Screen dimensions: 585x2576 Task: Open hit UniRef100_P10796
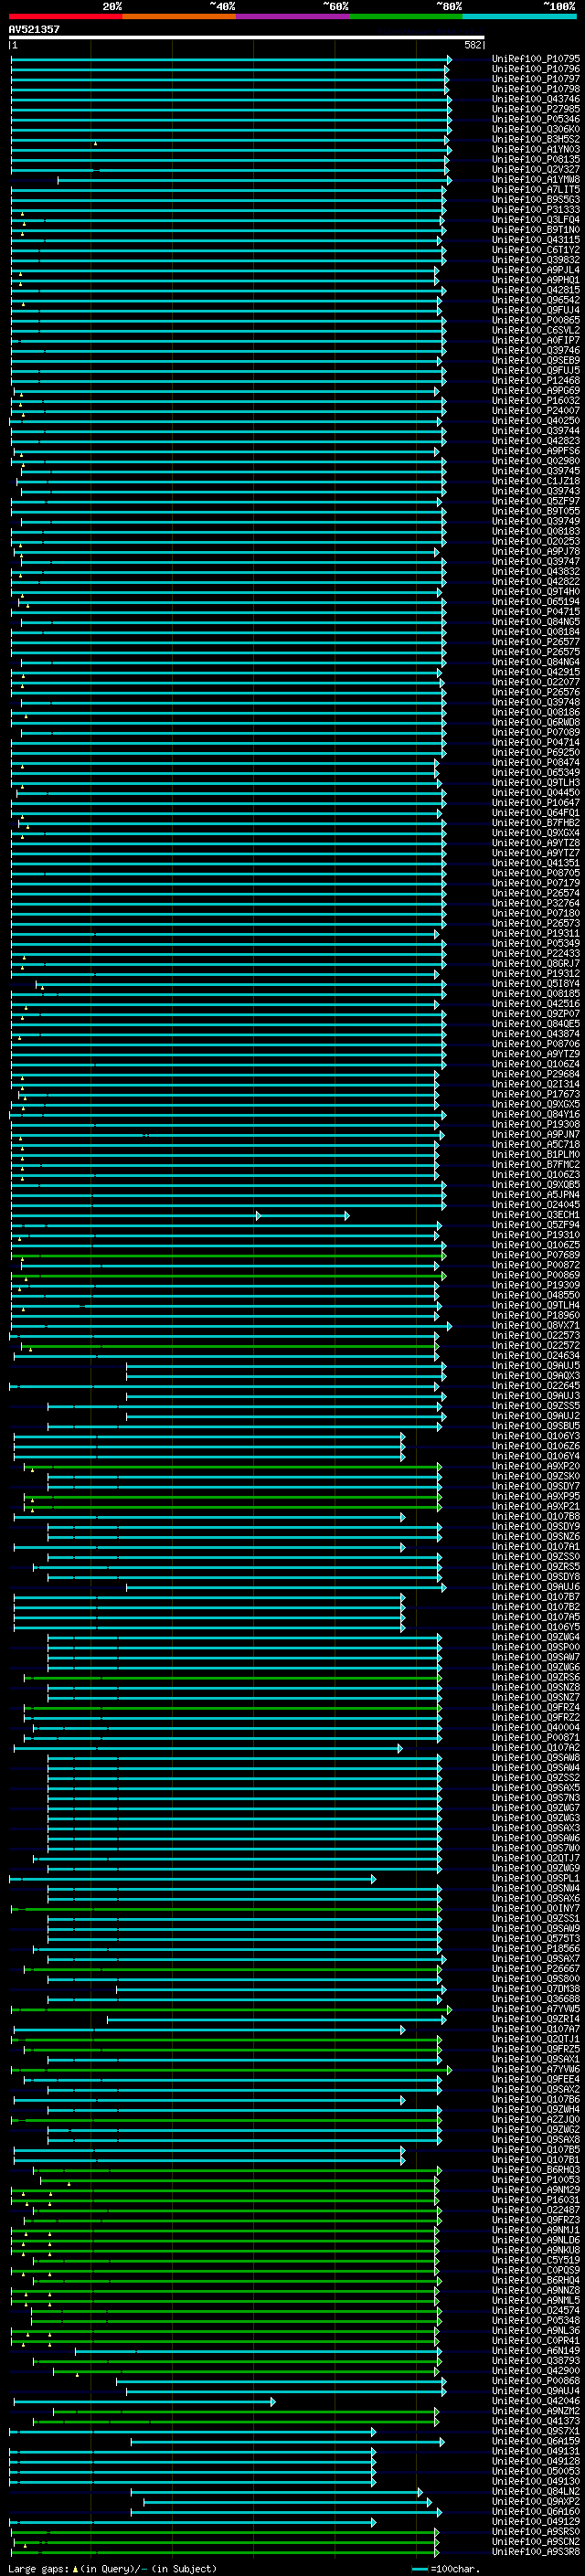[x=536, y=69]
